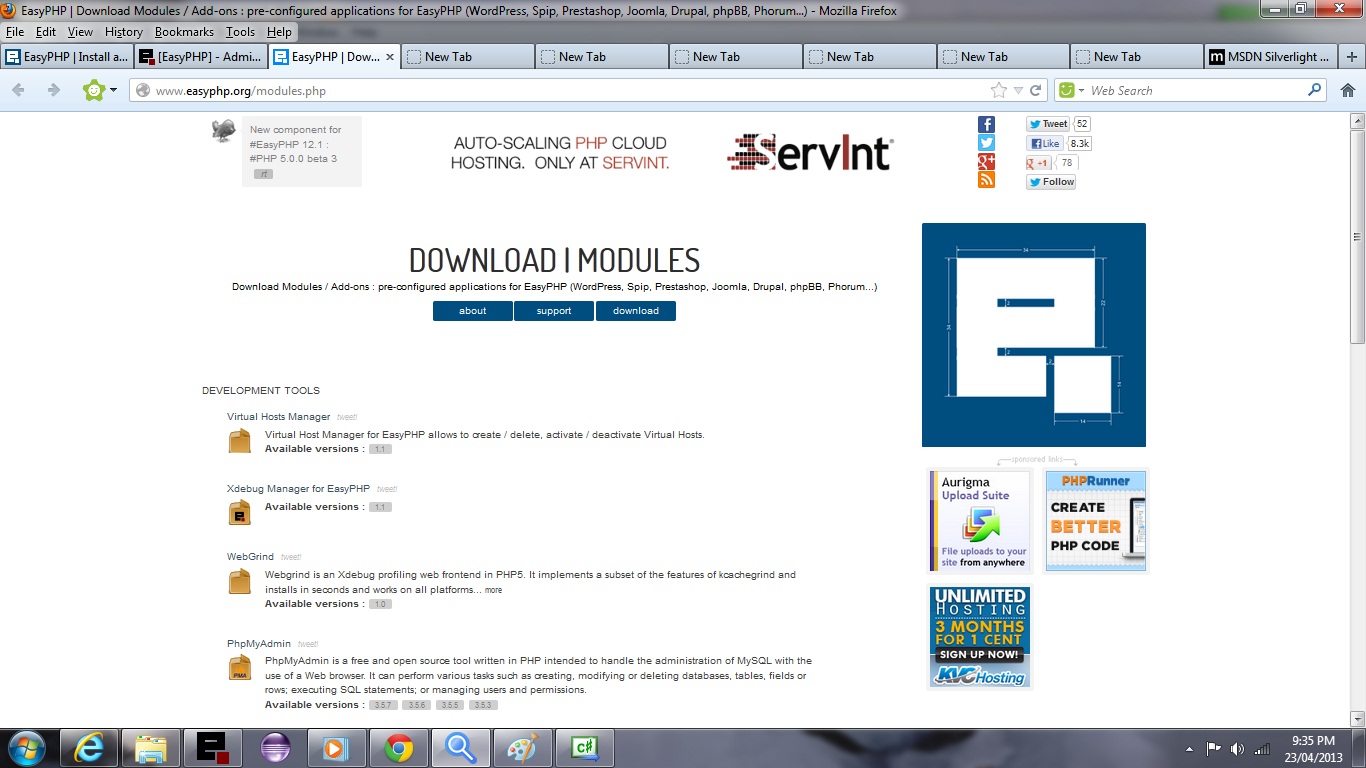
Task: Launch Internet Explorer from the taskbar
Action: 90,748
